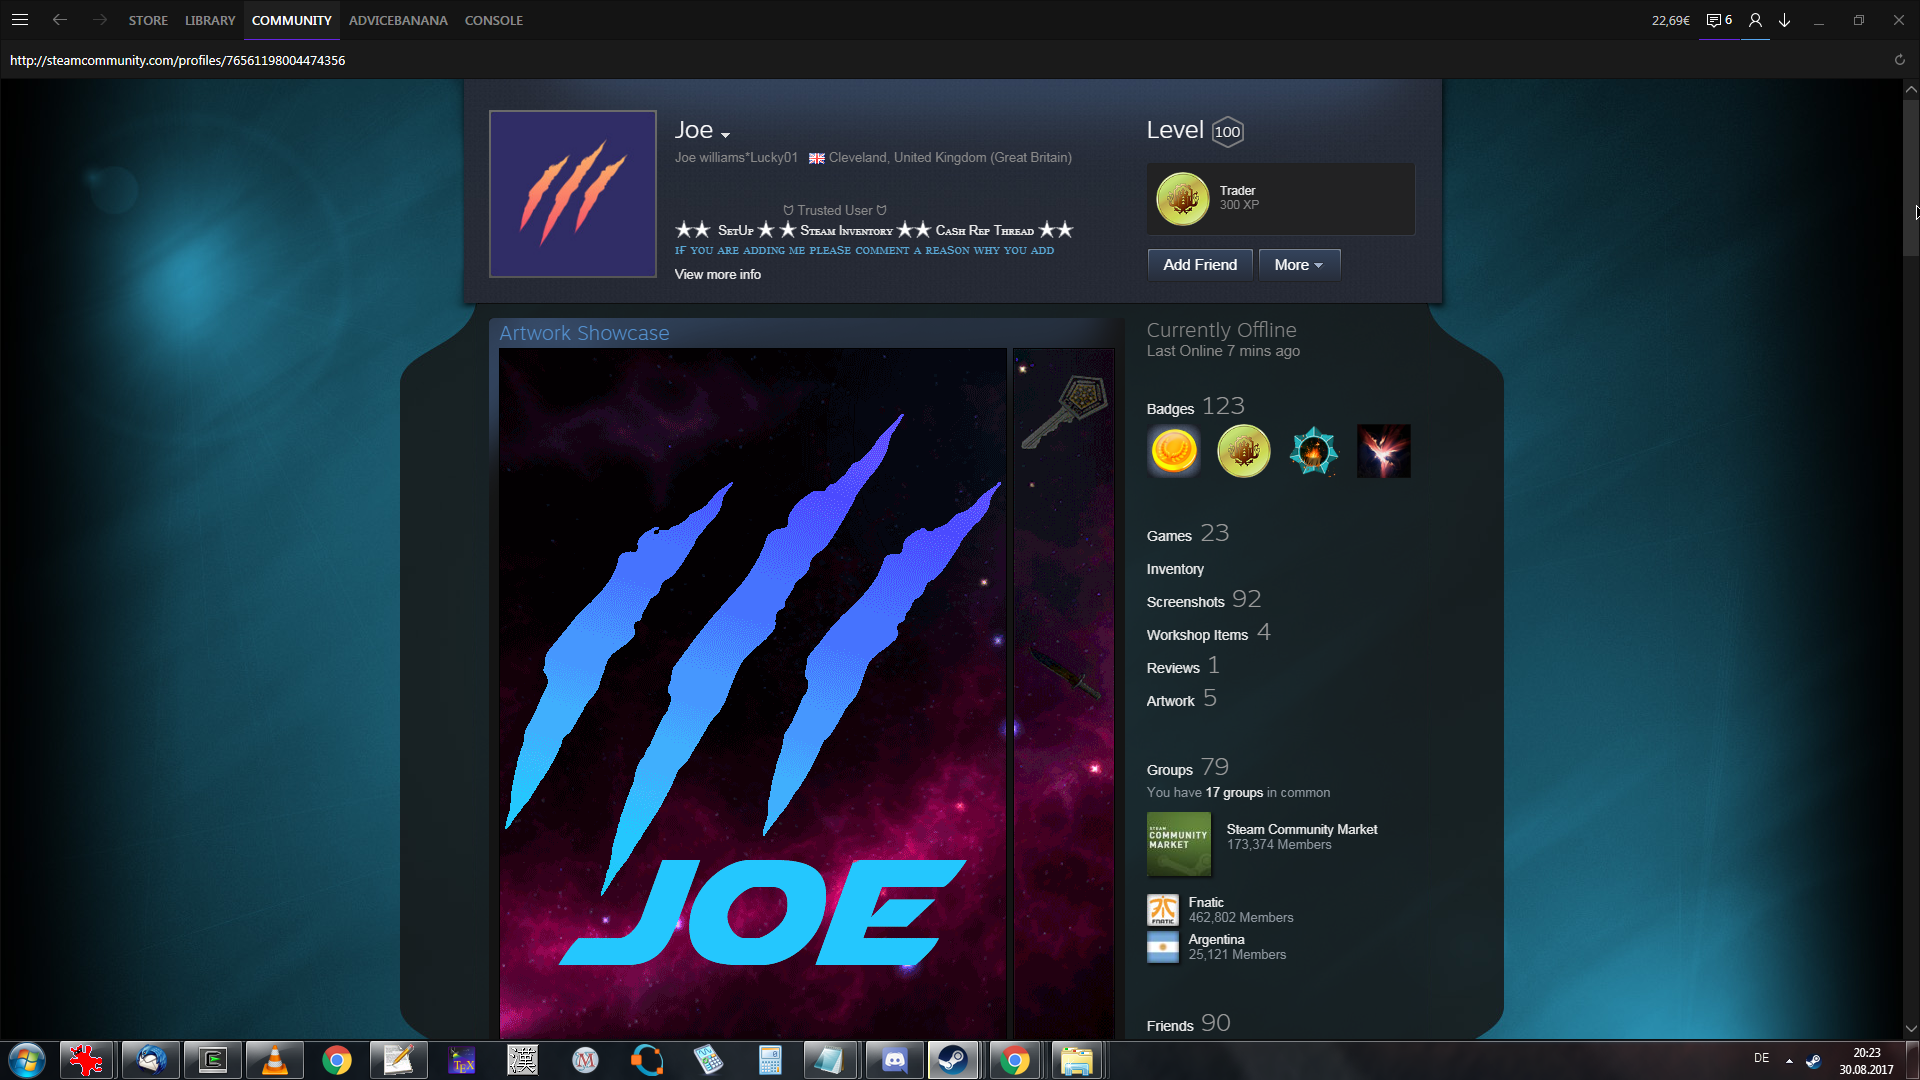Click the Joe claw artwork thumbnail
The height and width of the screenshot is (1080, 1920).
click(752, 690)
